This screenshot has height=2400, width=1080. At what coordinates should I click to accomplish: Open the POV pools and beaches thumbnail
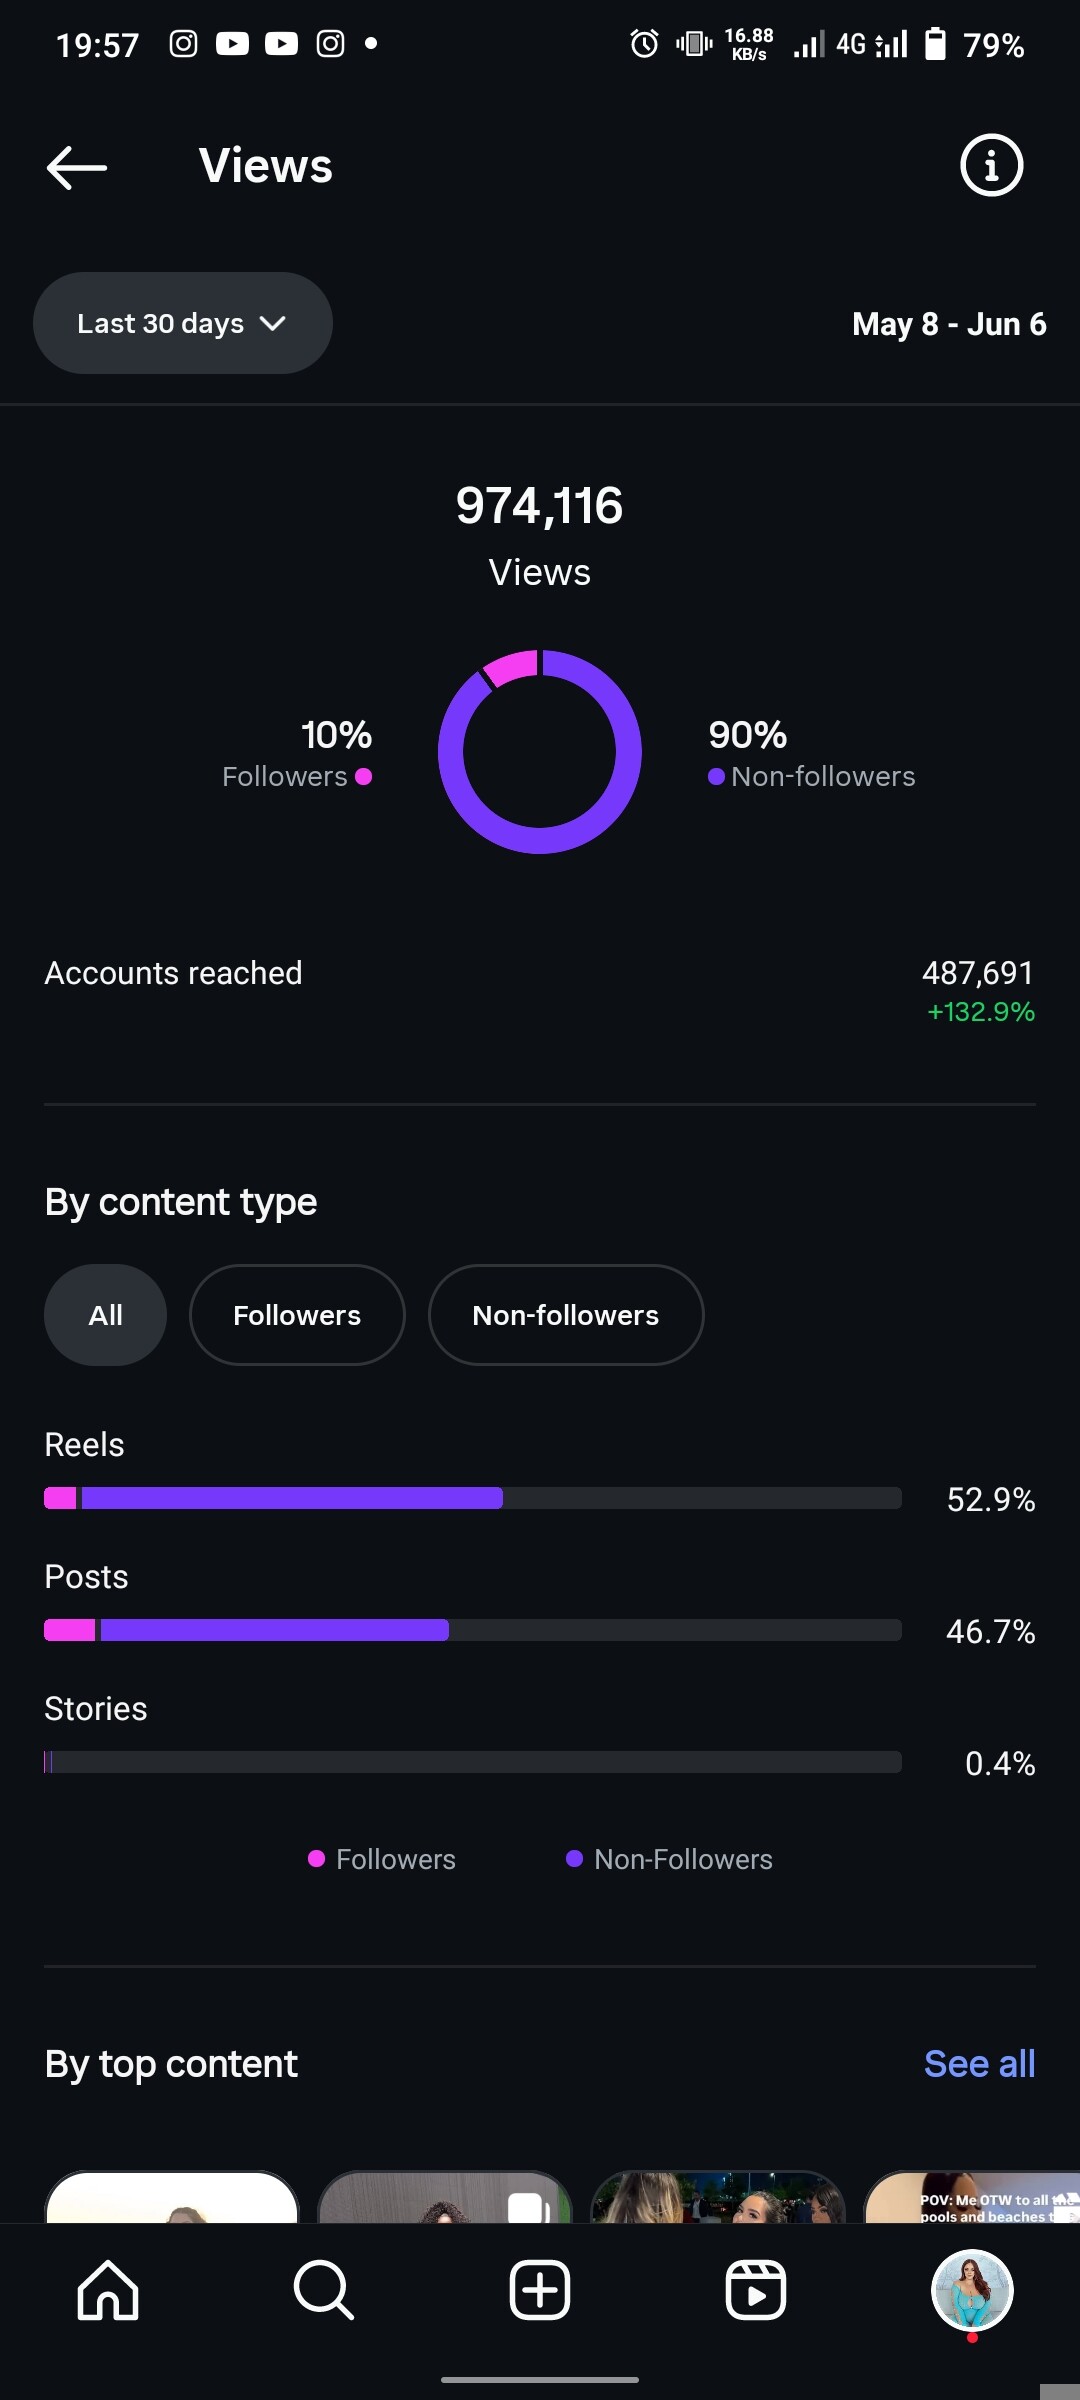(972, 2197)
